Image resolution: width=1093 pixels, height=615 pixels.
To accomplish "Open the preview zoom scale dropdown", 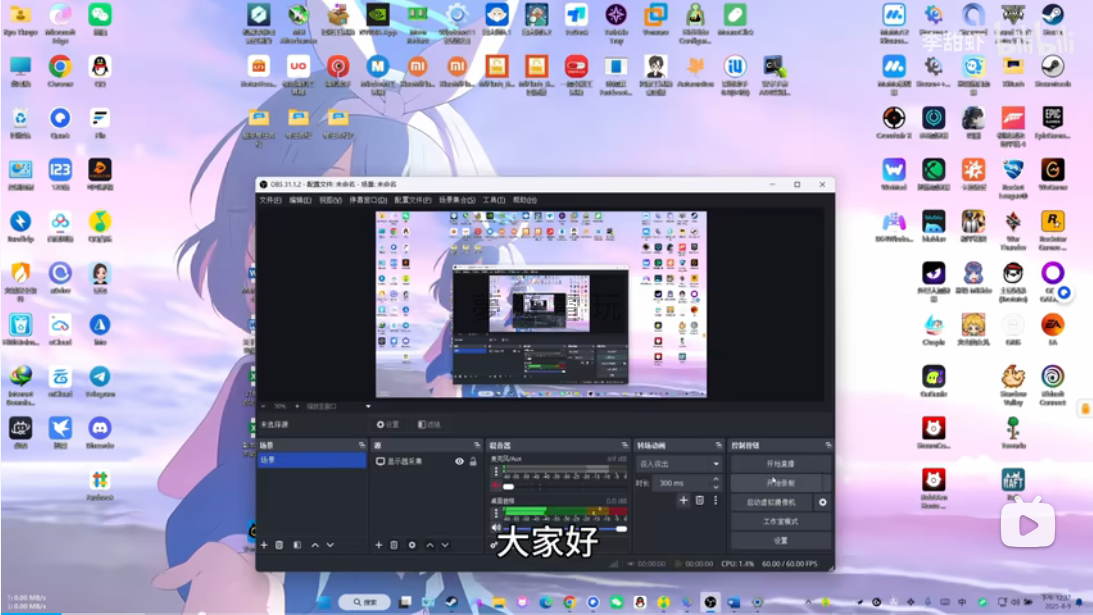I will [x=368, y=407].
